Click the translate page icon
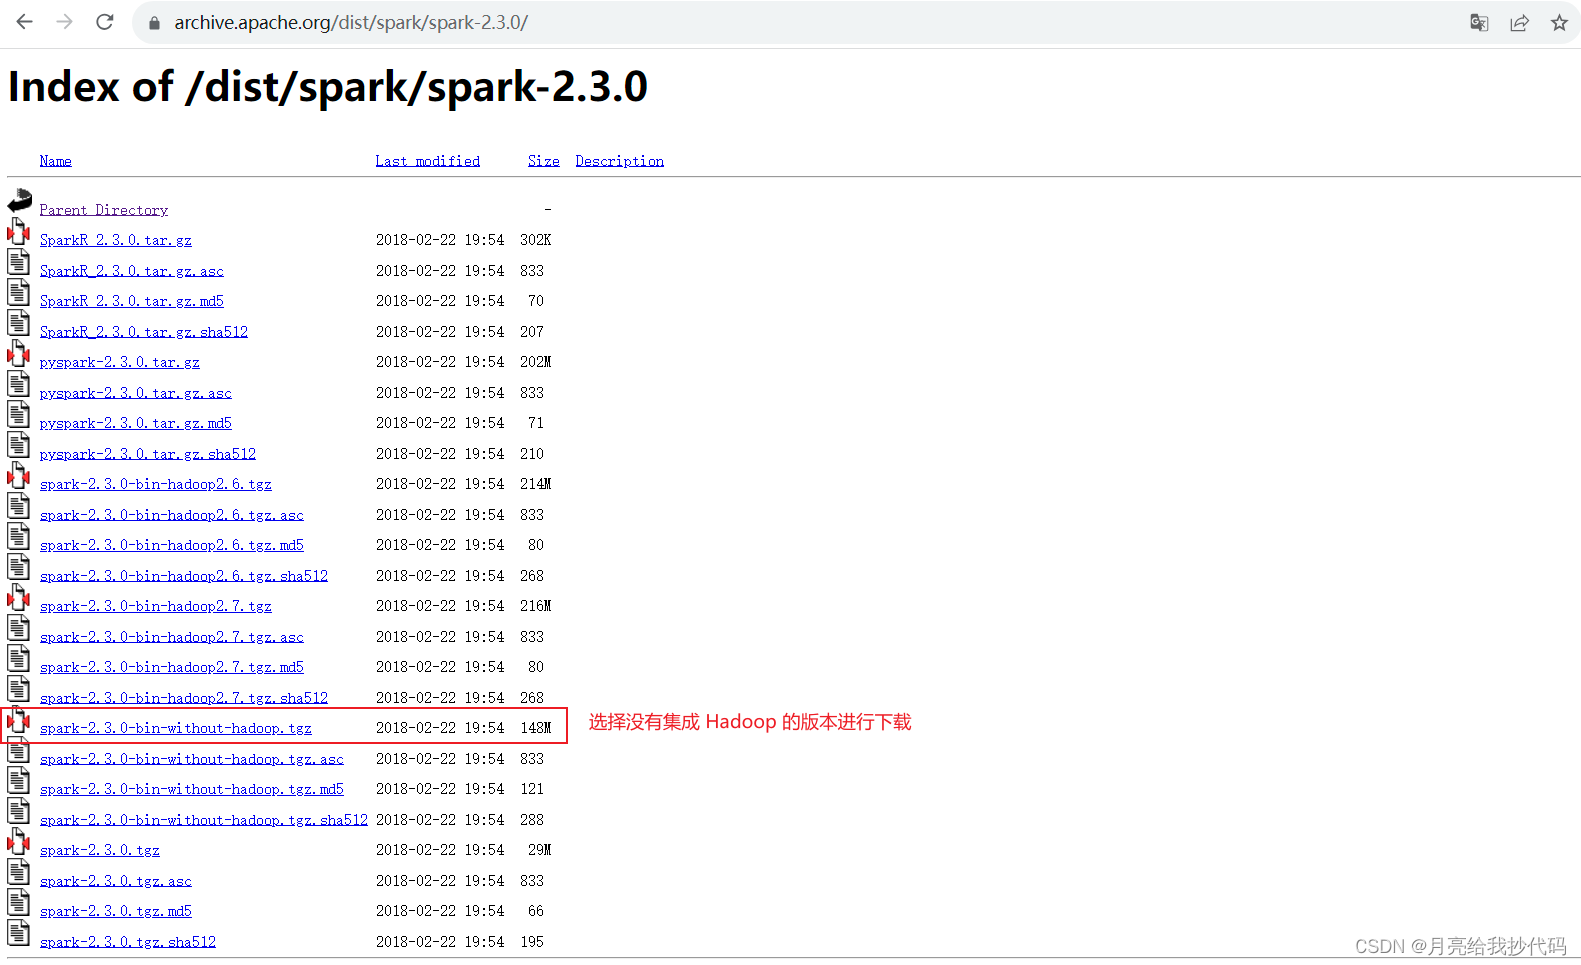The width and height of the screenshot is (1581, 965). 1479,23
